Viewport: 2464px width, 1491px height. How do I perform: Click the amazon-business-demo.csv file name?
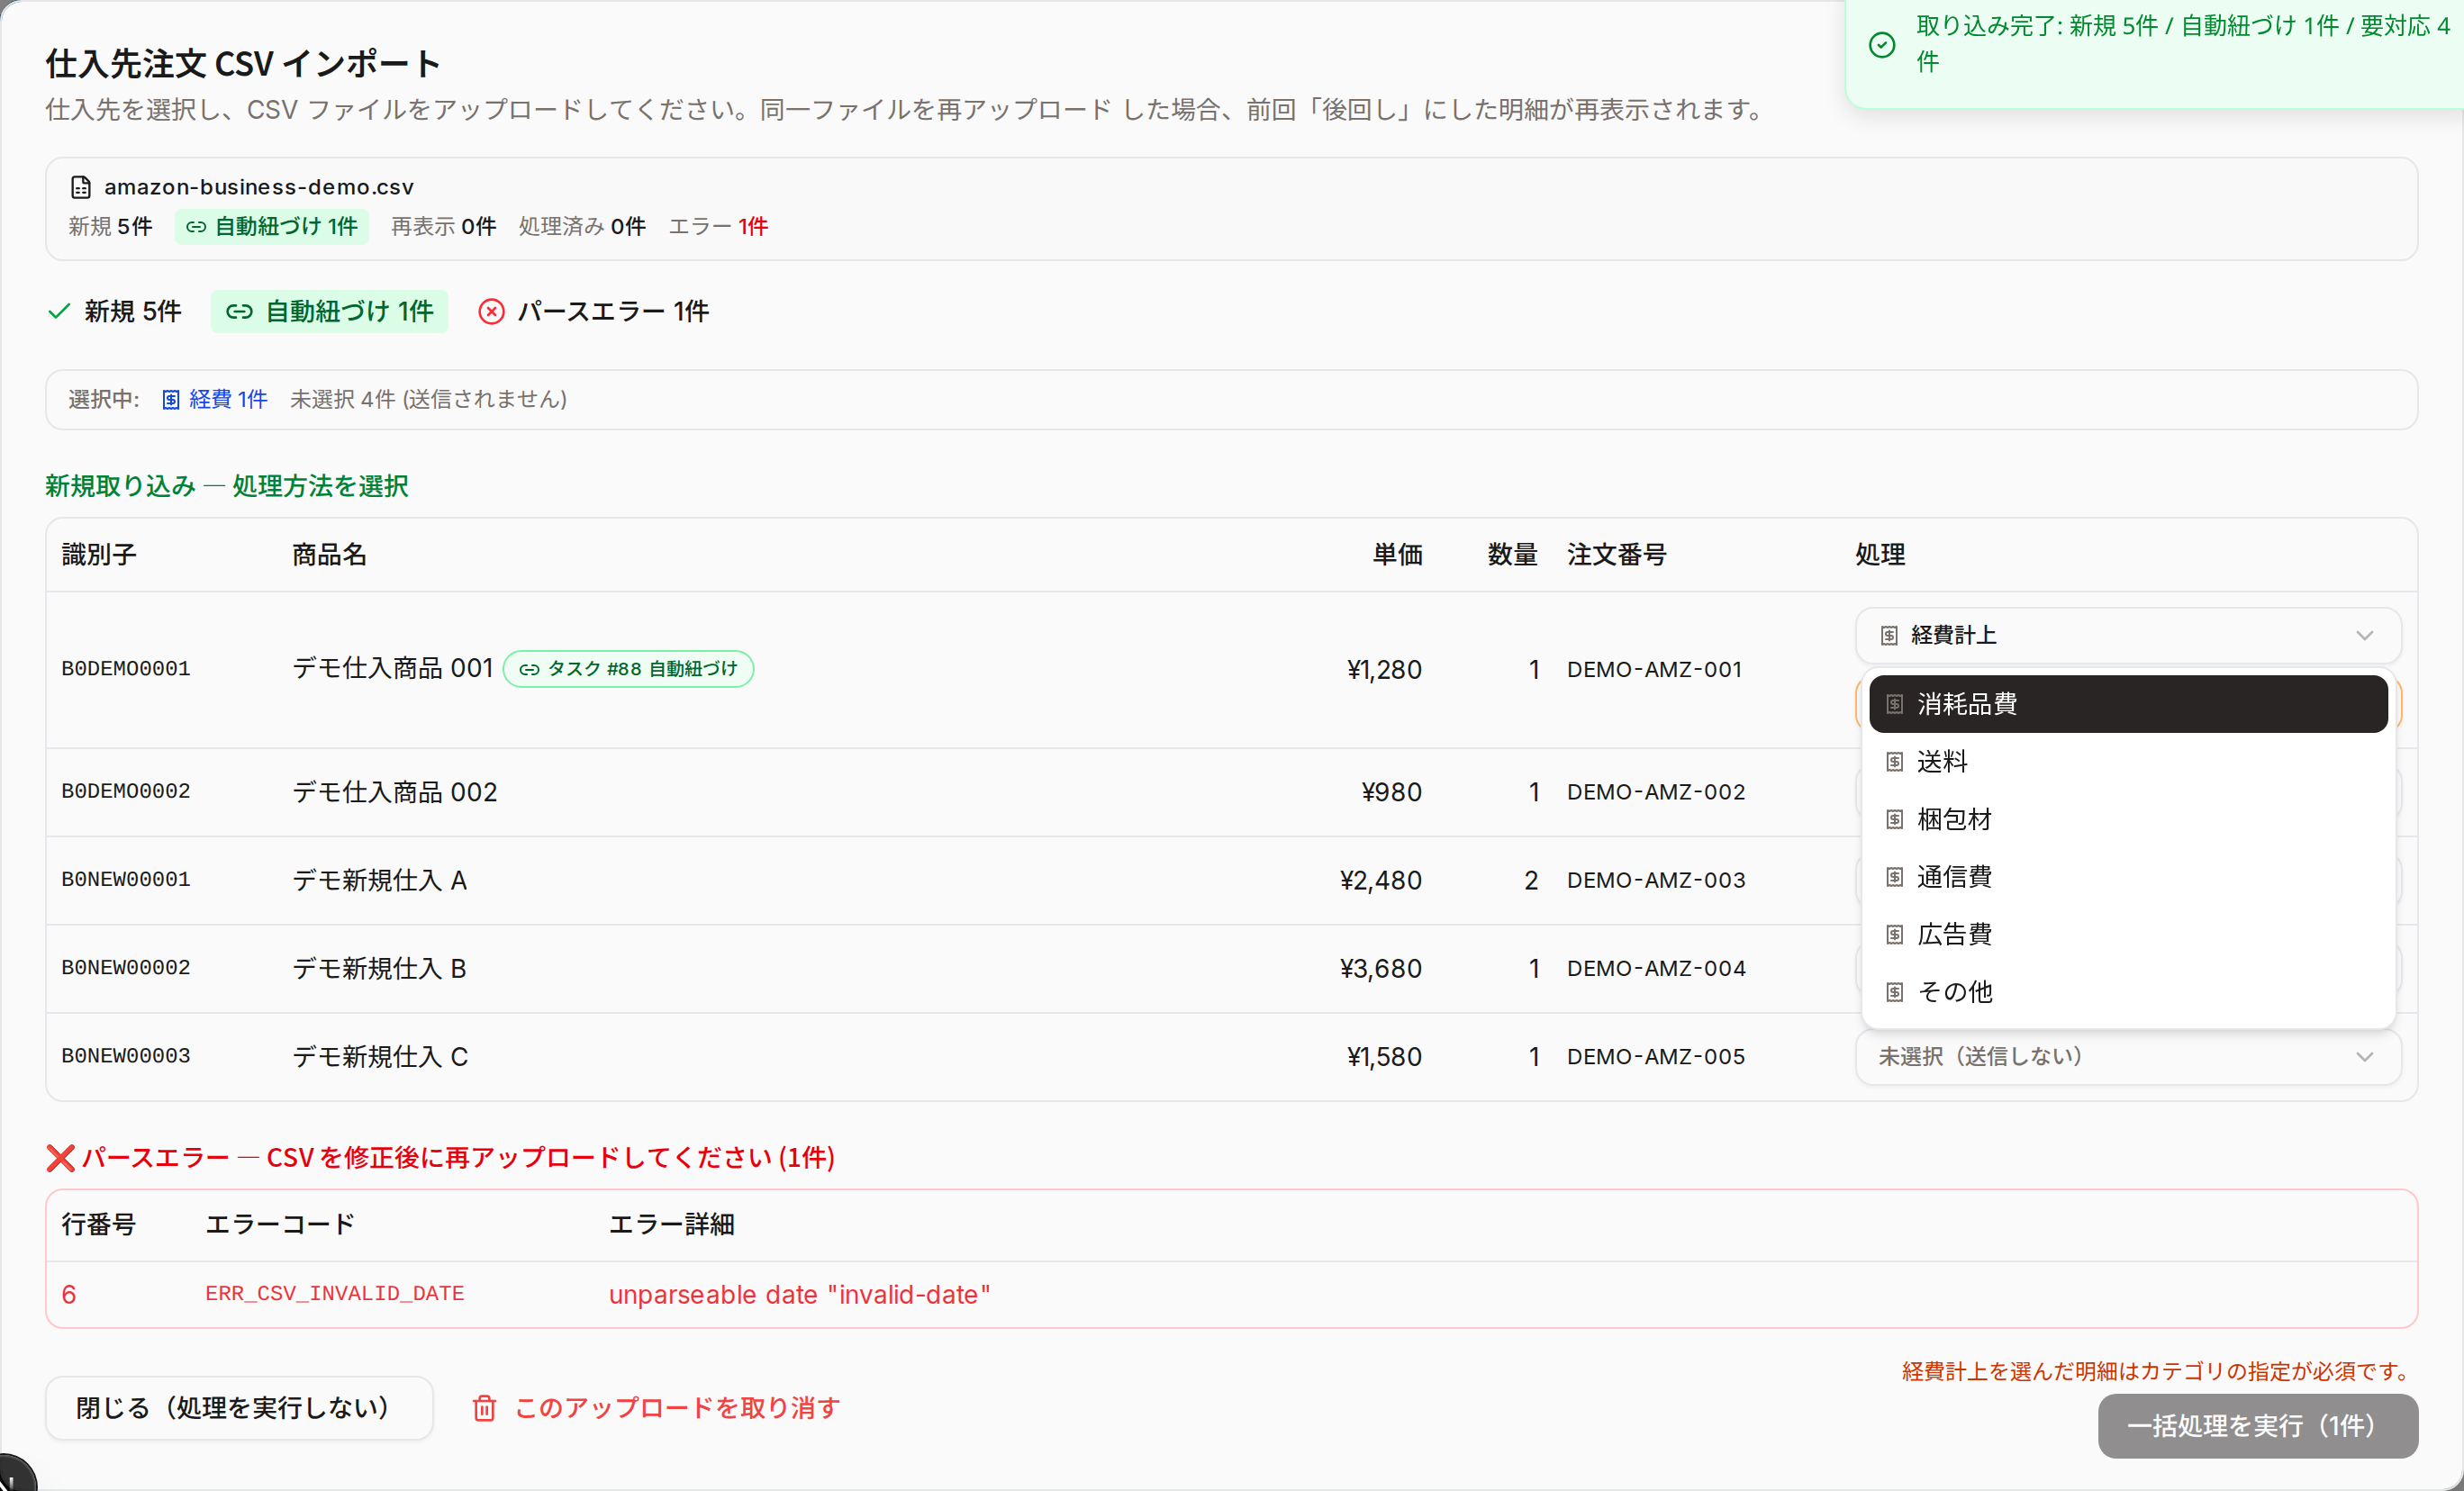tap(259, 187)
